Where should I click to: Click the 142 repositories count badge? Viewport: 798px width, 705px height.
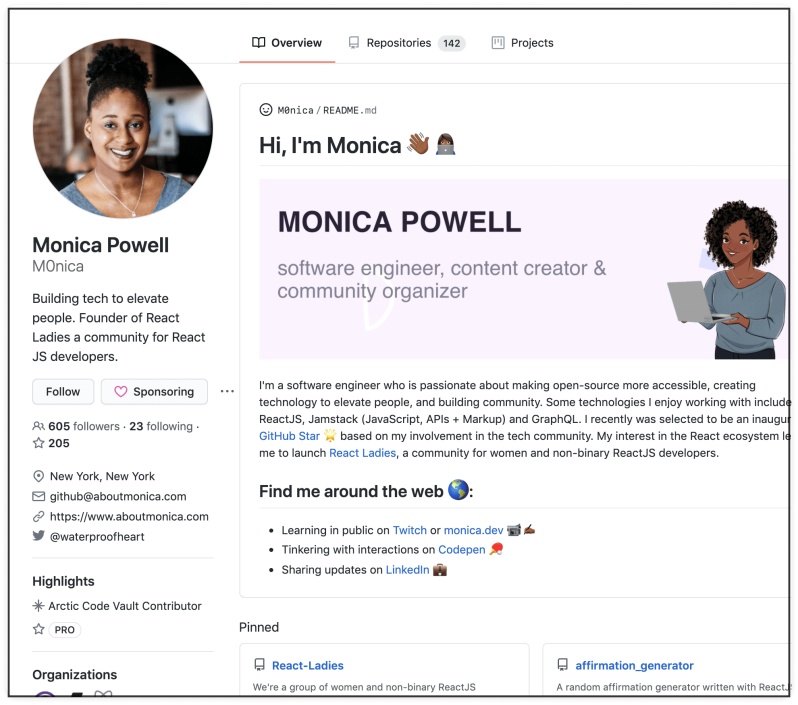pos(451,43)
